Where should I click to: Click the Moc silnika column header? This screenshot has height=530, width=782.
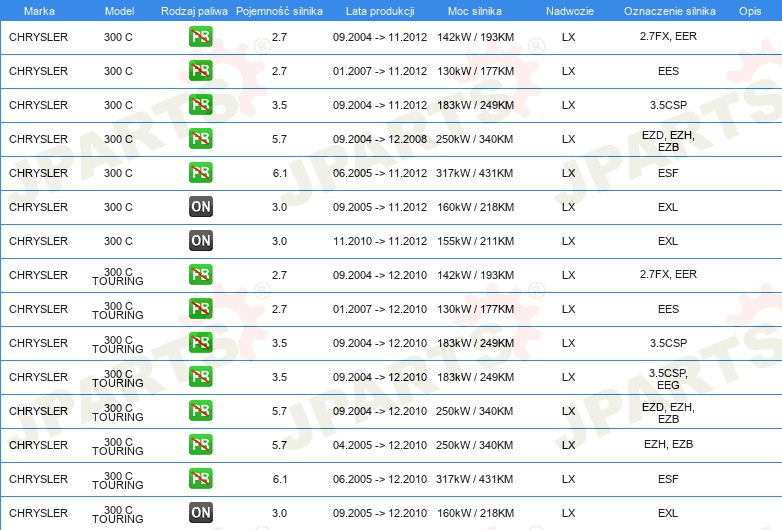click(x=475, y=11)
